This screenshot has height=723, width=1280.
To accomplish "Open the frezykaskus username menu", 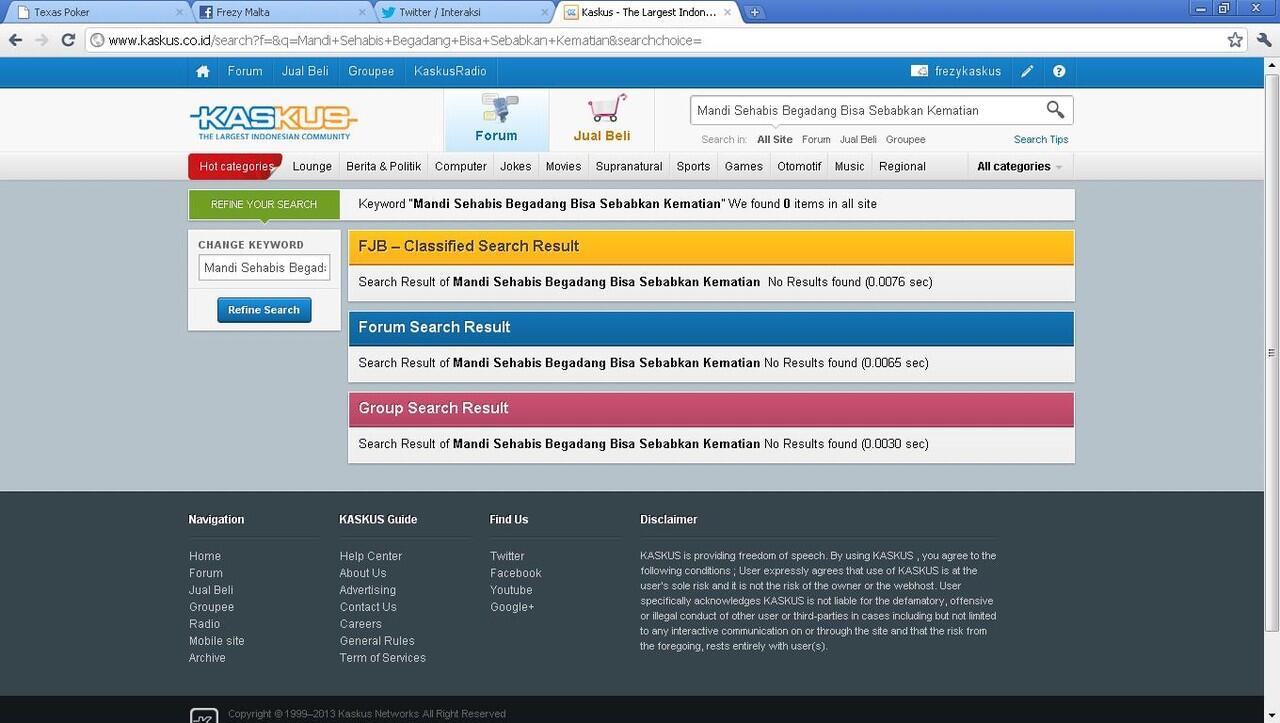I will [968, 72].
